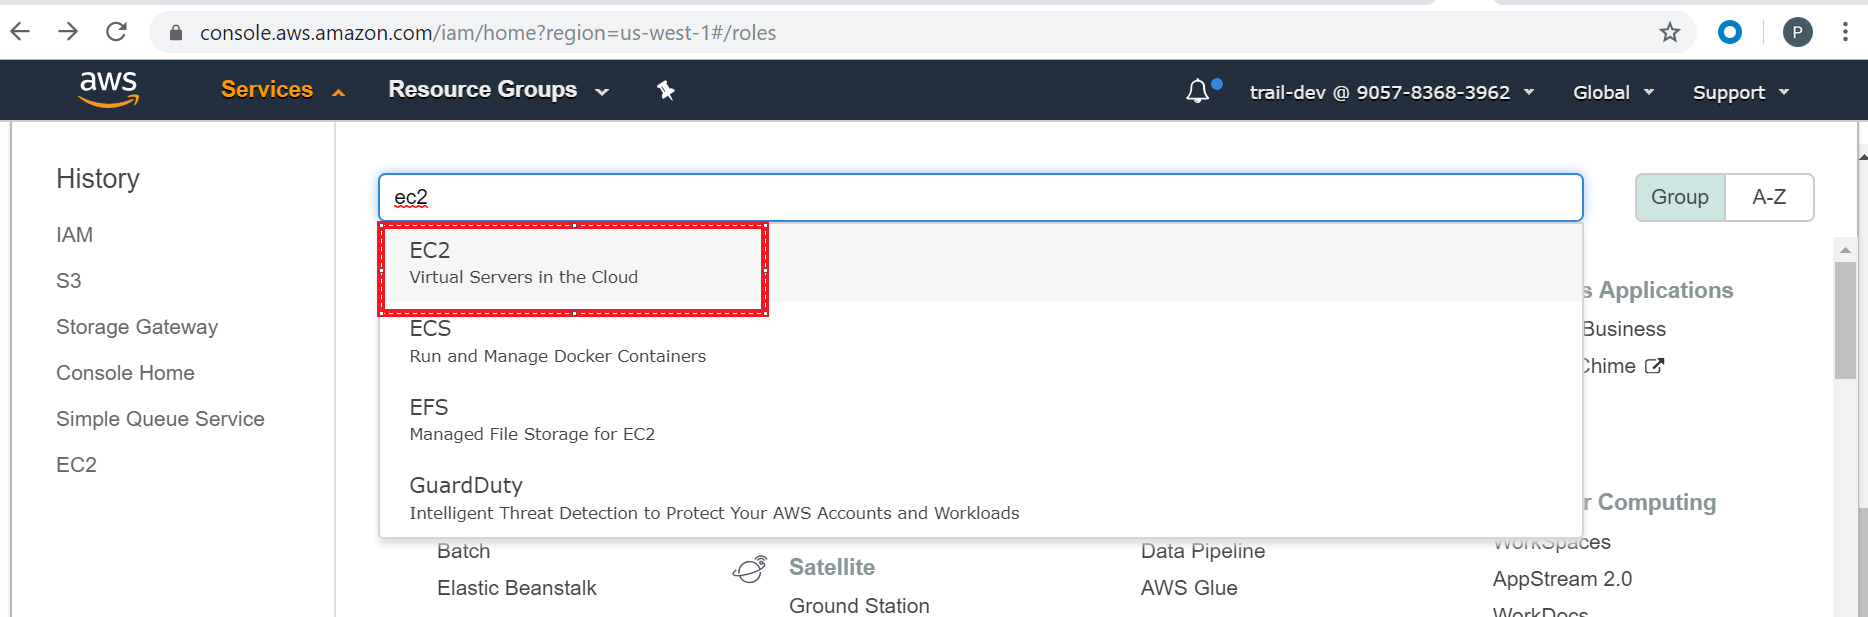The image size is (1868, 617).
Task: Reload the page in the browser
Action: [117, 32]
